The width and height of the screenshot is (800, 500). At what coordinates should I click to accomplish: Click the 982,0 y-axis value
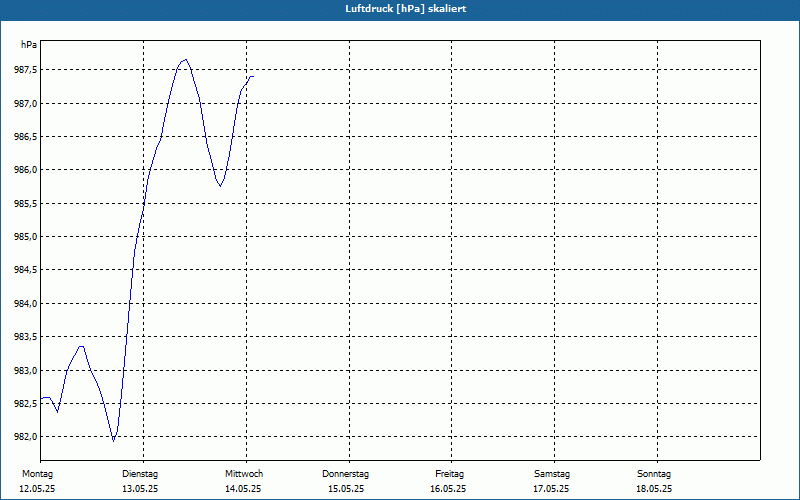pos(25,437)
